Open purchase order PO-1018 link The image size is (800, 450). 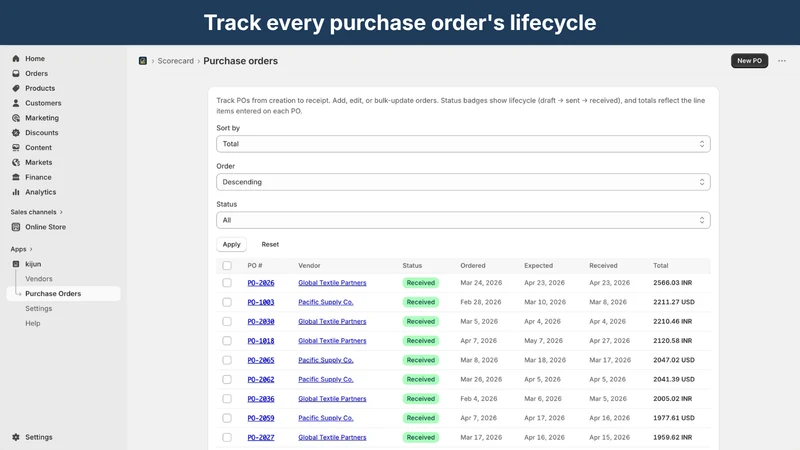261,341
